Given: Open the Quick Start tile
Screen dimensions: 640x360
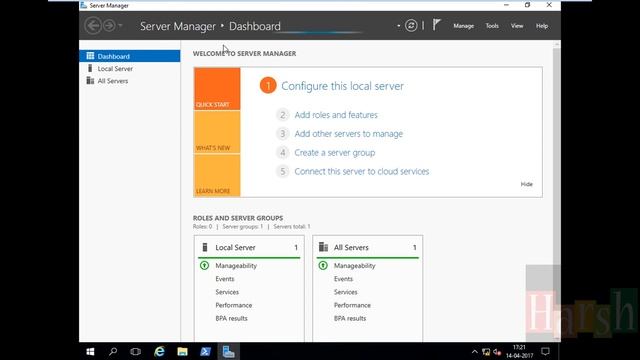Looking at the screenshot, I should pos(217,89).
